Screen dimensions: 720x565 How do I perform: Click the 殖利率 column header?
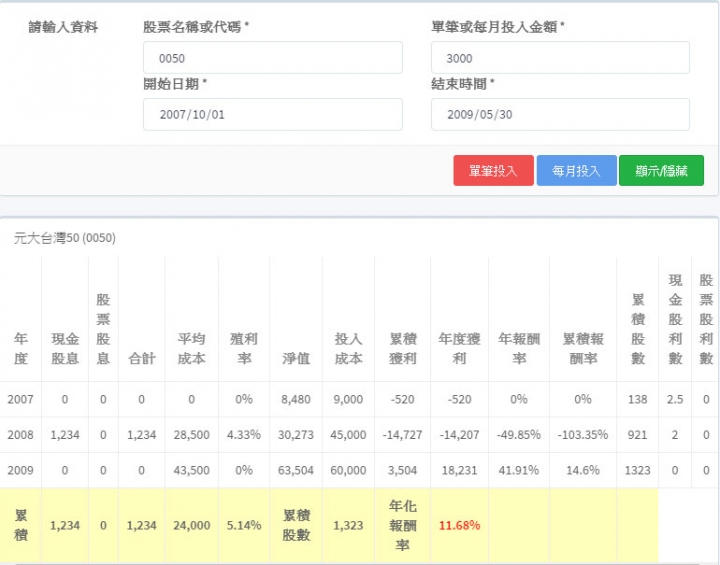click(244, 349)
